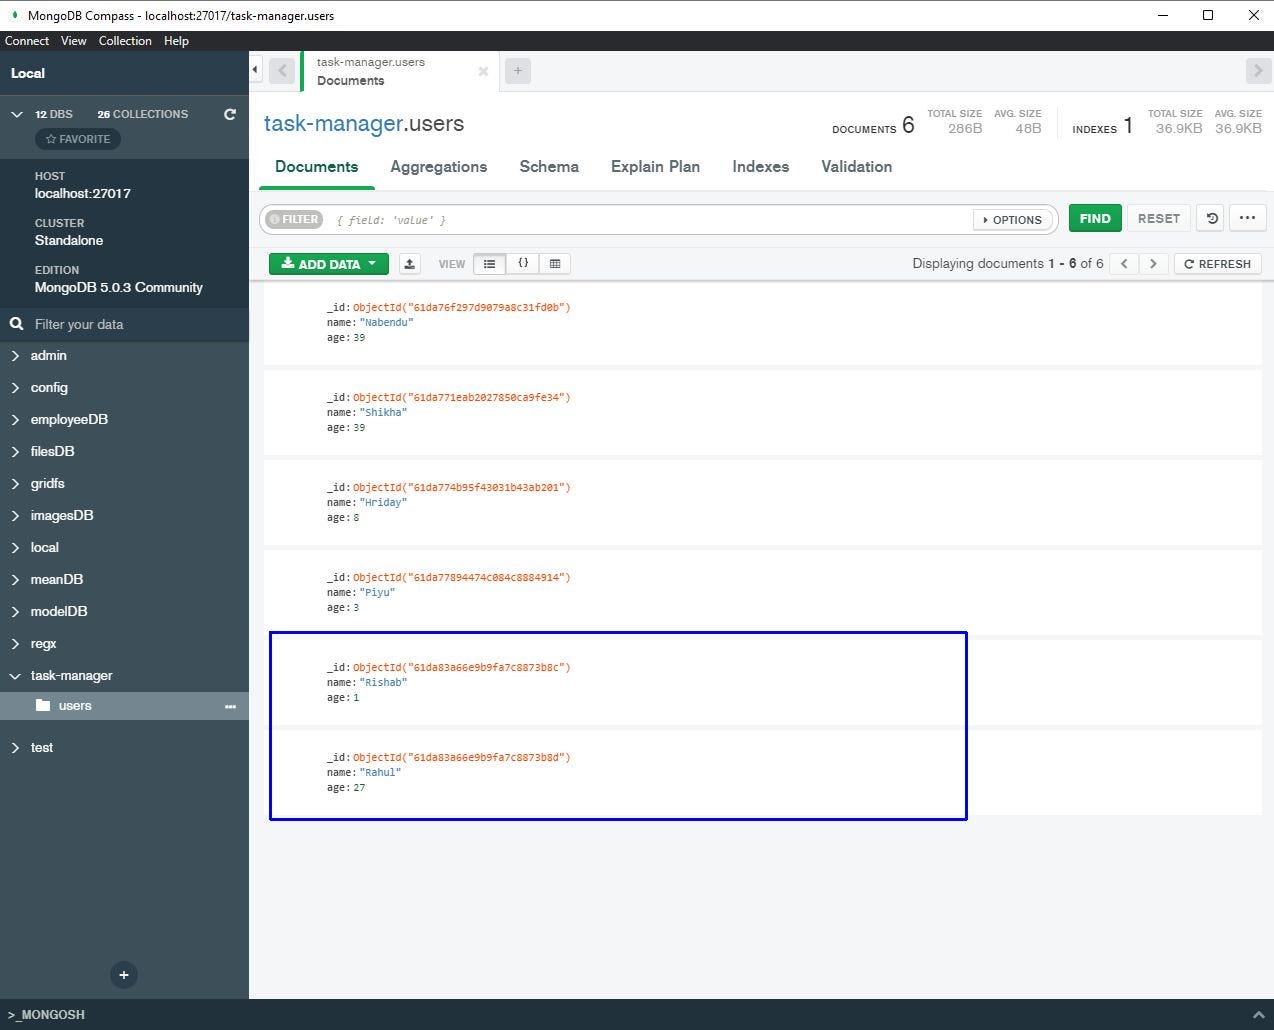Mark connection as FAVORITE
The width and height of the screenshot is (1274, 1030).
[x=78, y=139]
